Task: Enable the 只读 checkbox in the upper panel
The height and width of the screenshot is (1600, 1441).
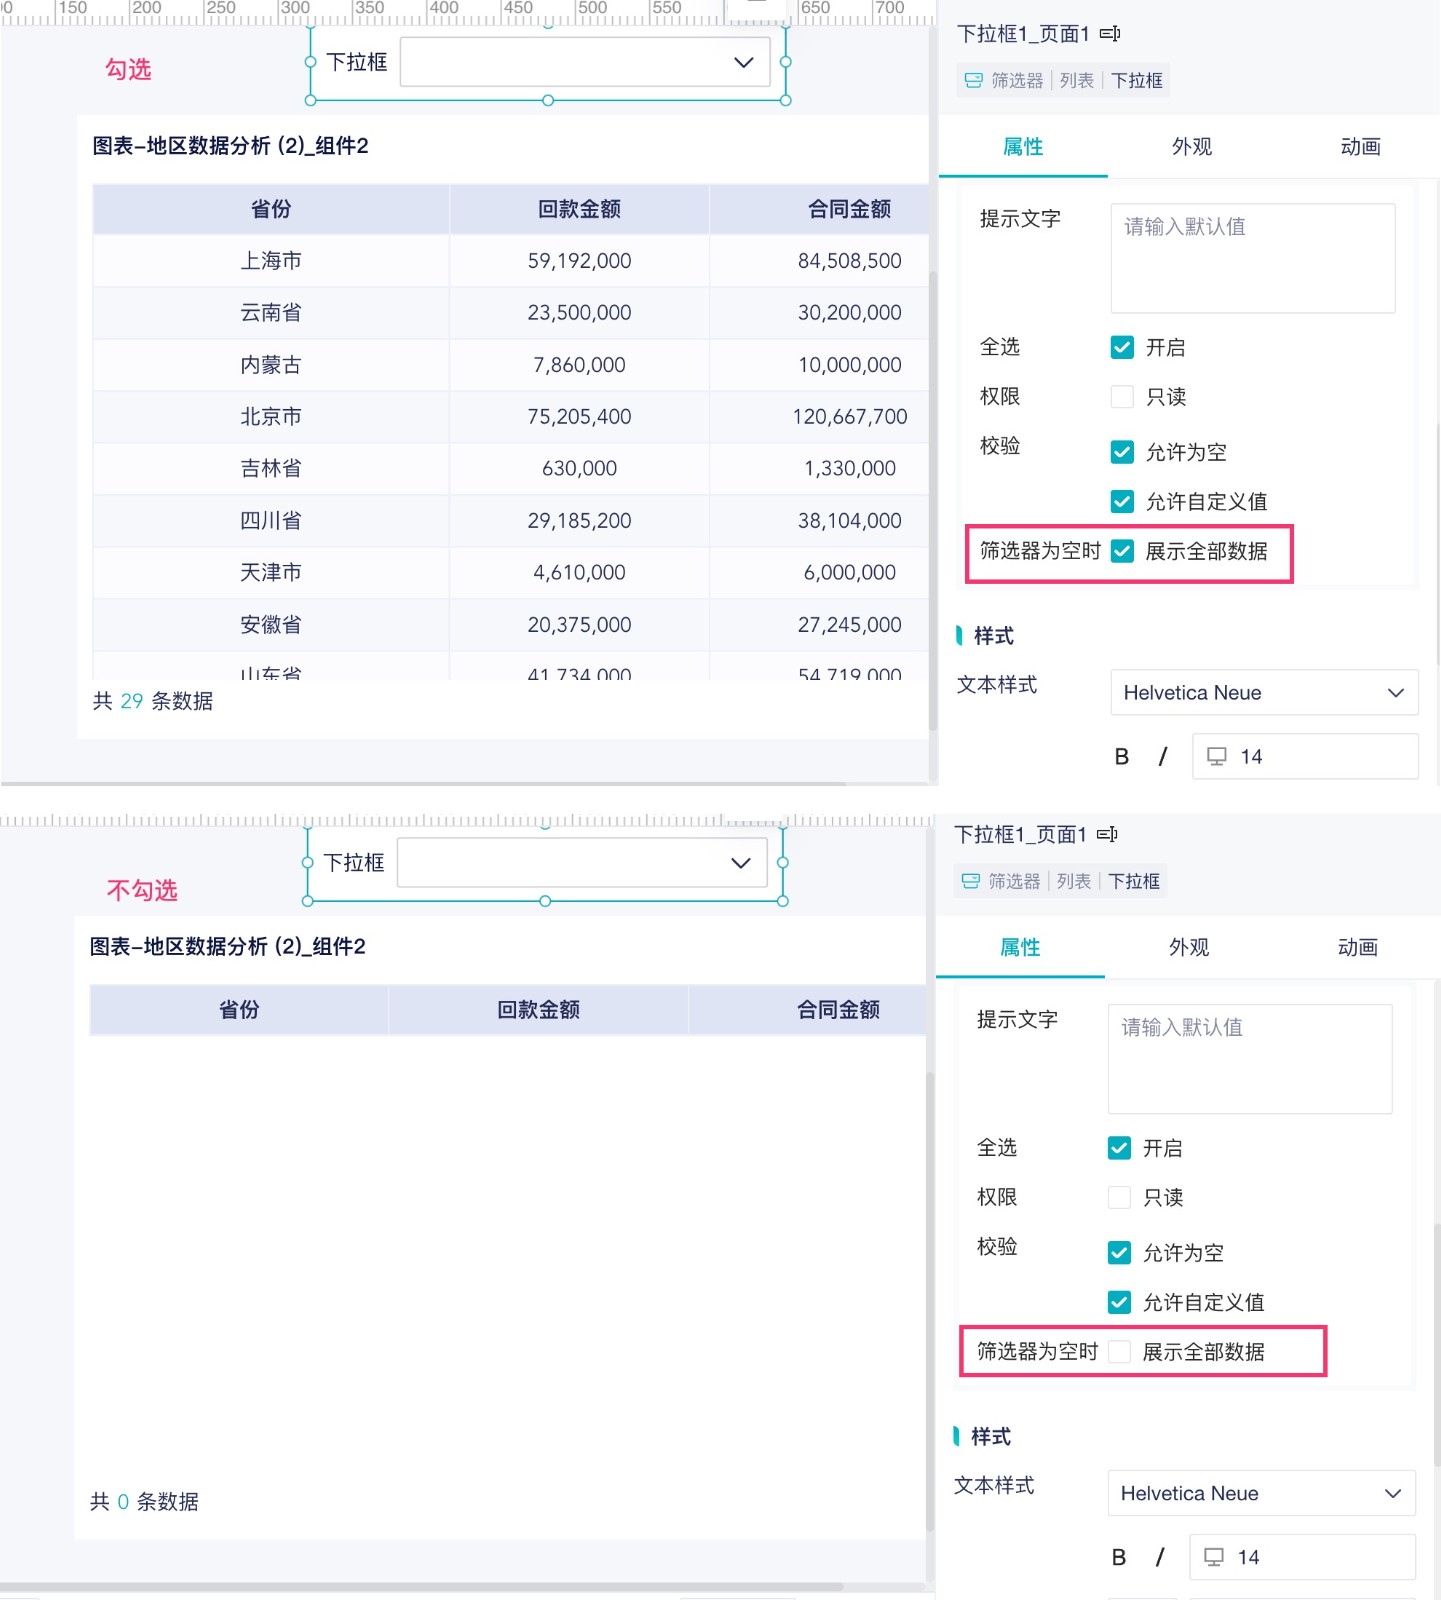Action: point(1122,397)
